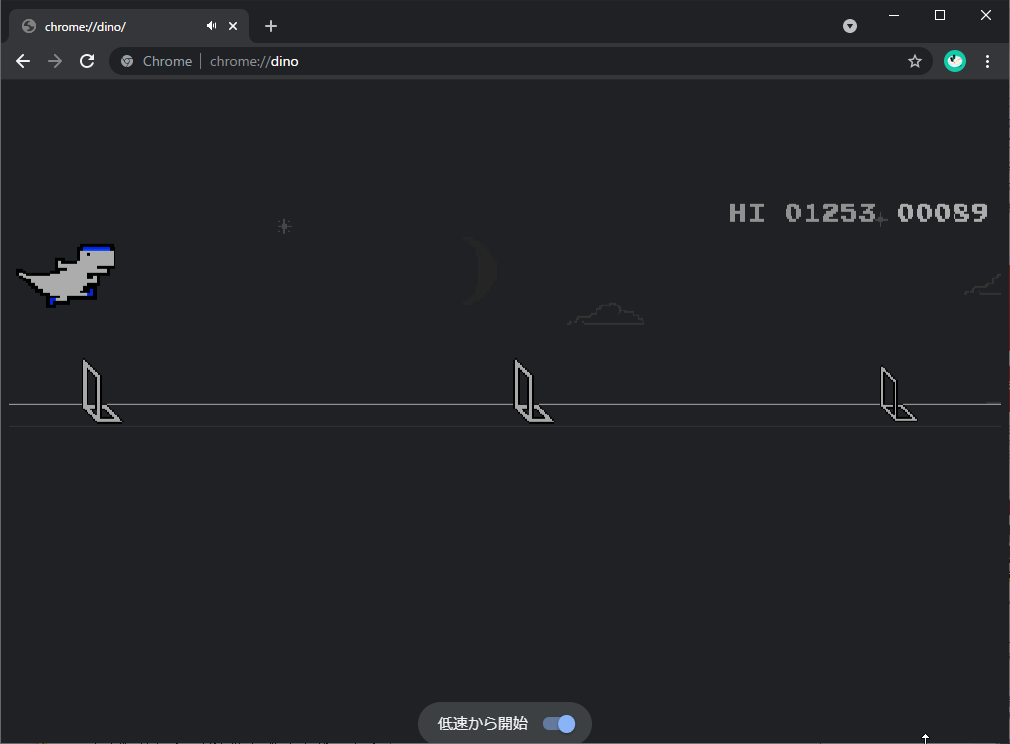The image size is (1010, 744).
Task: Click the jumping T-Rex character
Action: (x=66, y=275)
